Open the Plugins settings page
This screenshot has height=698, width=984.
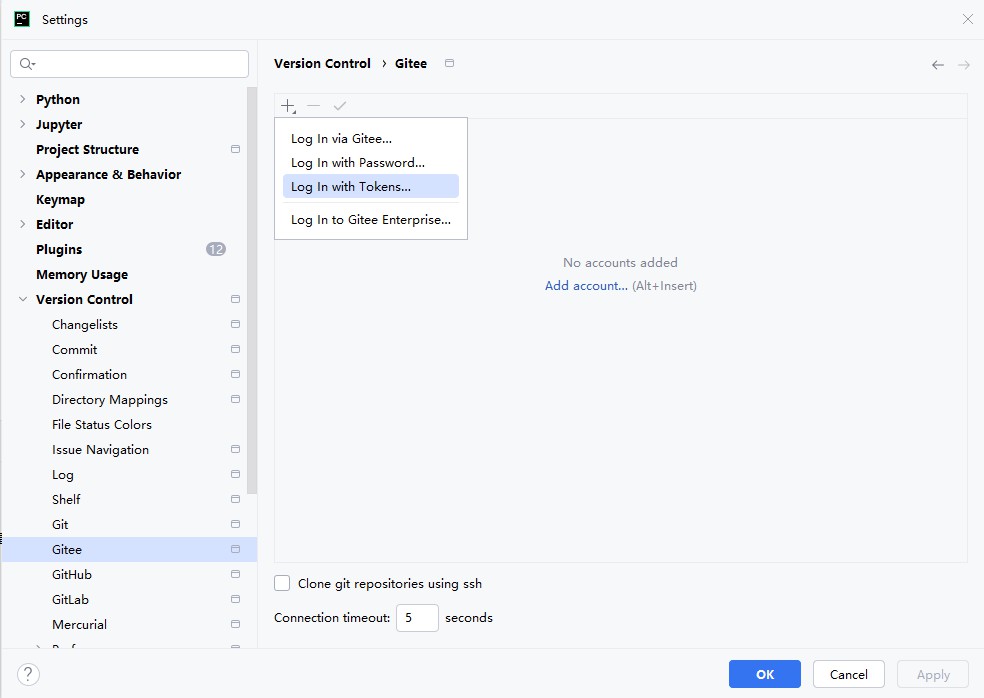click(59, 249)
